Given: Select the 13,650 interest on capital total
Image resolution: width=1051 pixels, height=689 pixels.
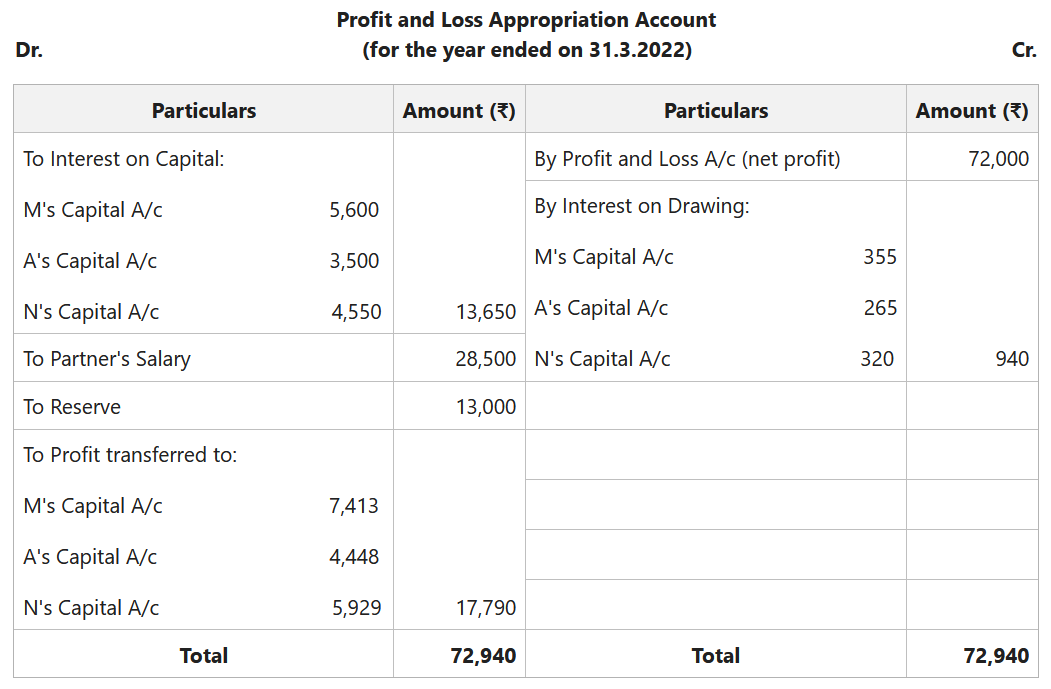Looking at the screenshot, I should [x=486, y=312].
